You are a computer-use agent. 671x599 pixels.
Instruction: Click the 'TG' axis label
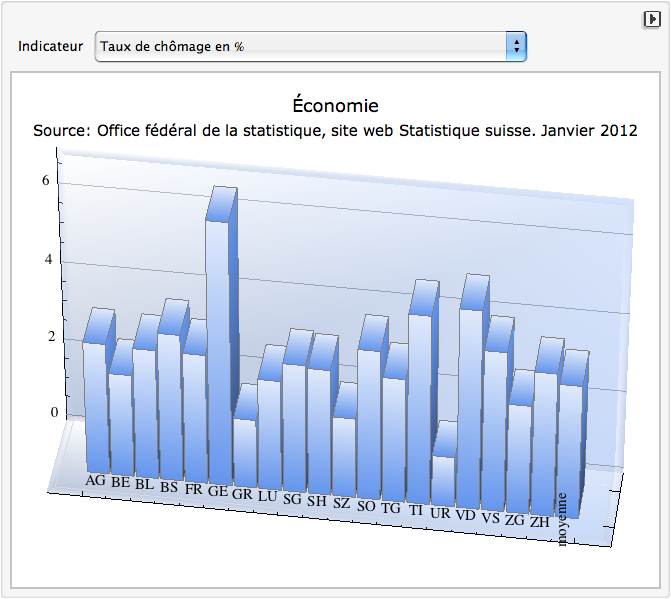pos(391,508)
